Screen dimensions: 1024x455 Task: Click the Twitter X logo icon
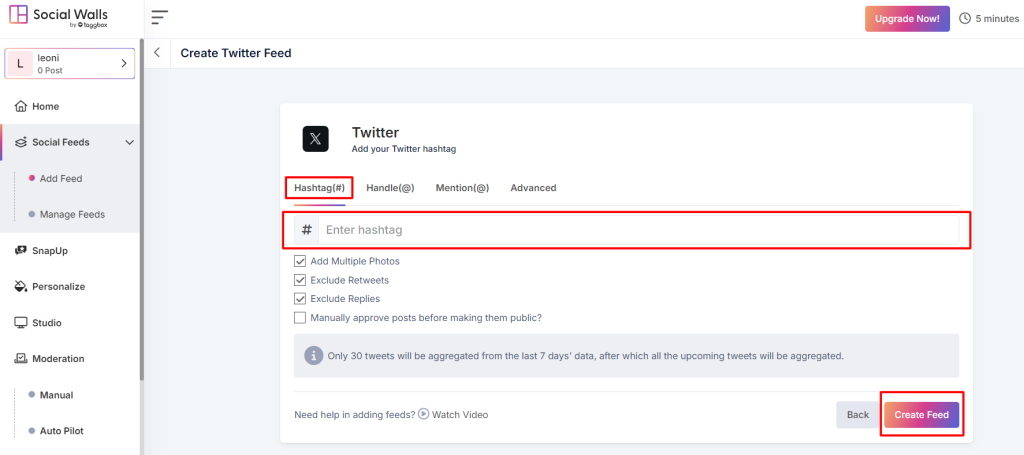pyautogui.click(x=316, y=139)
